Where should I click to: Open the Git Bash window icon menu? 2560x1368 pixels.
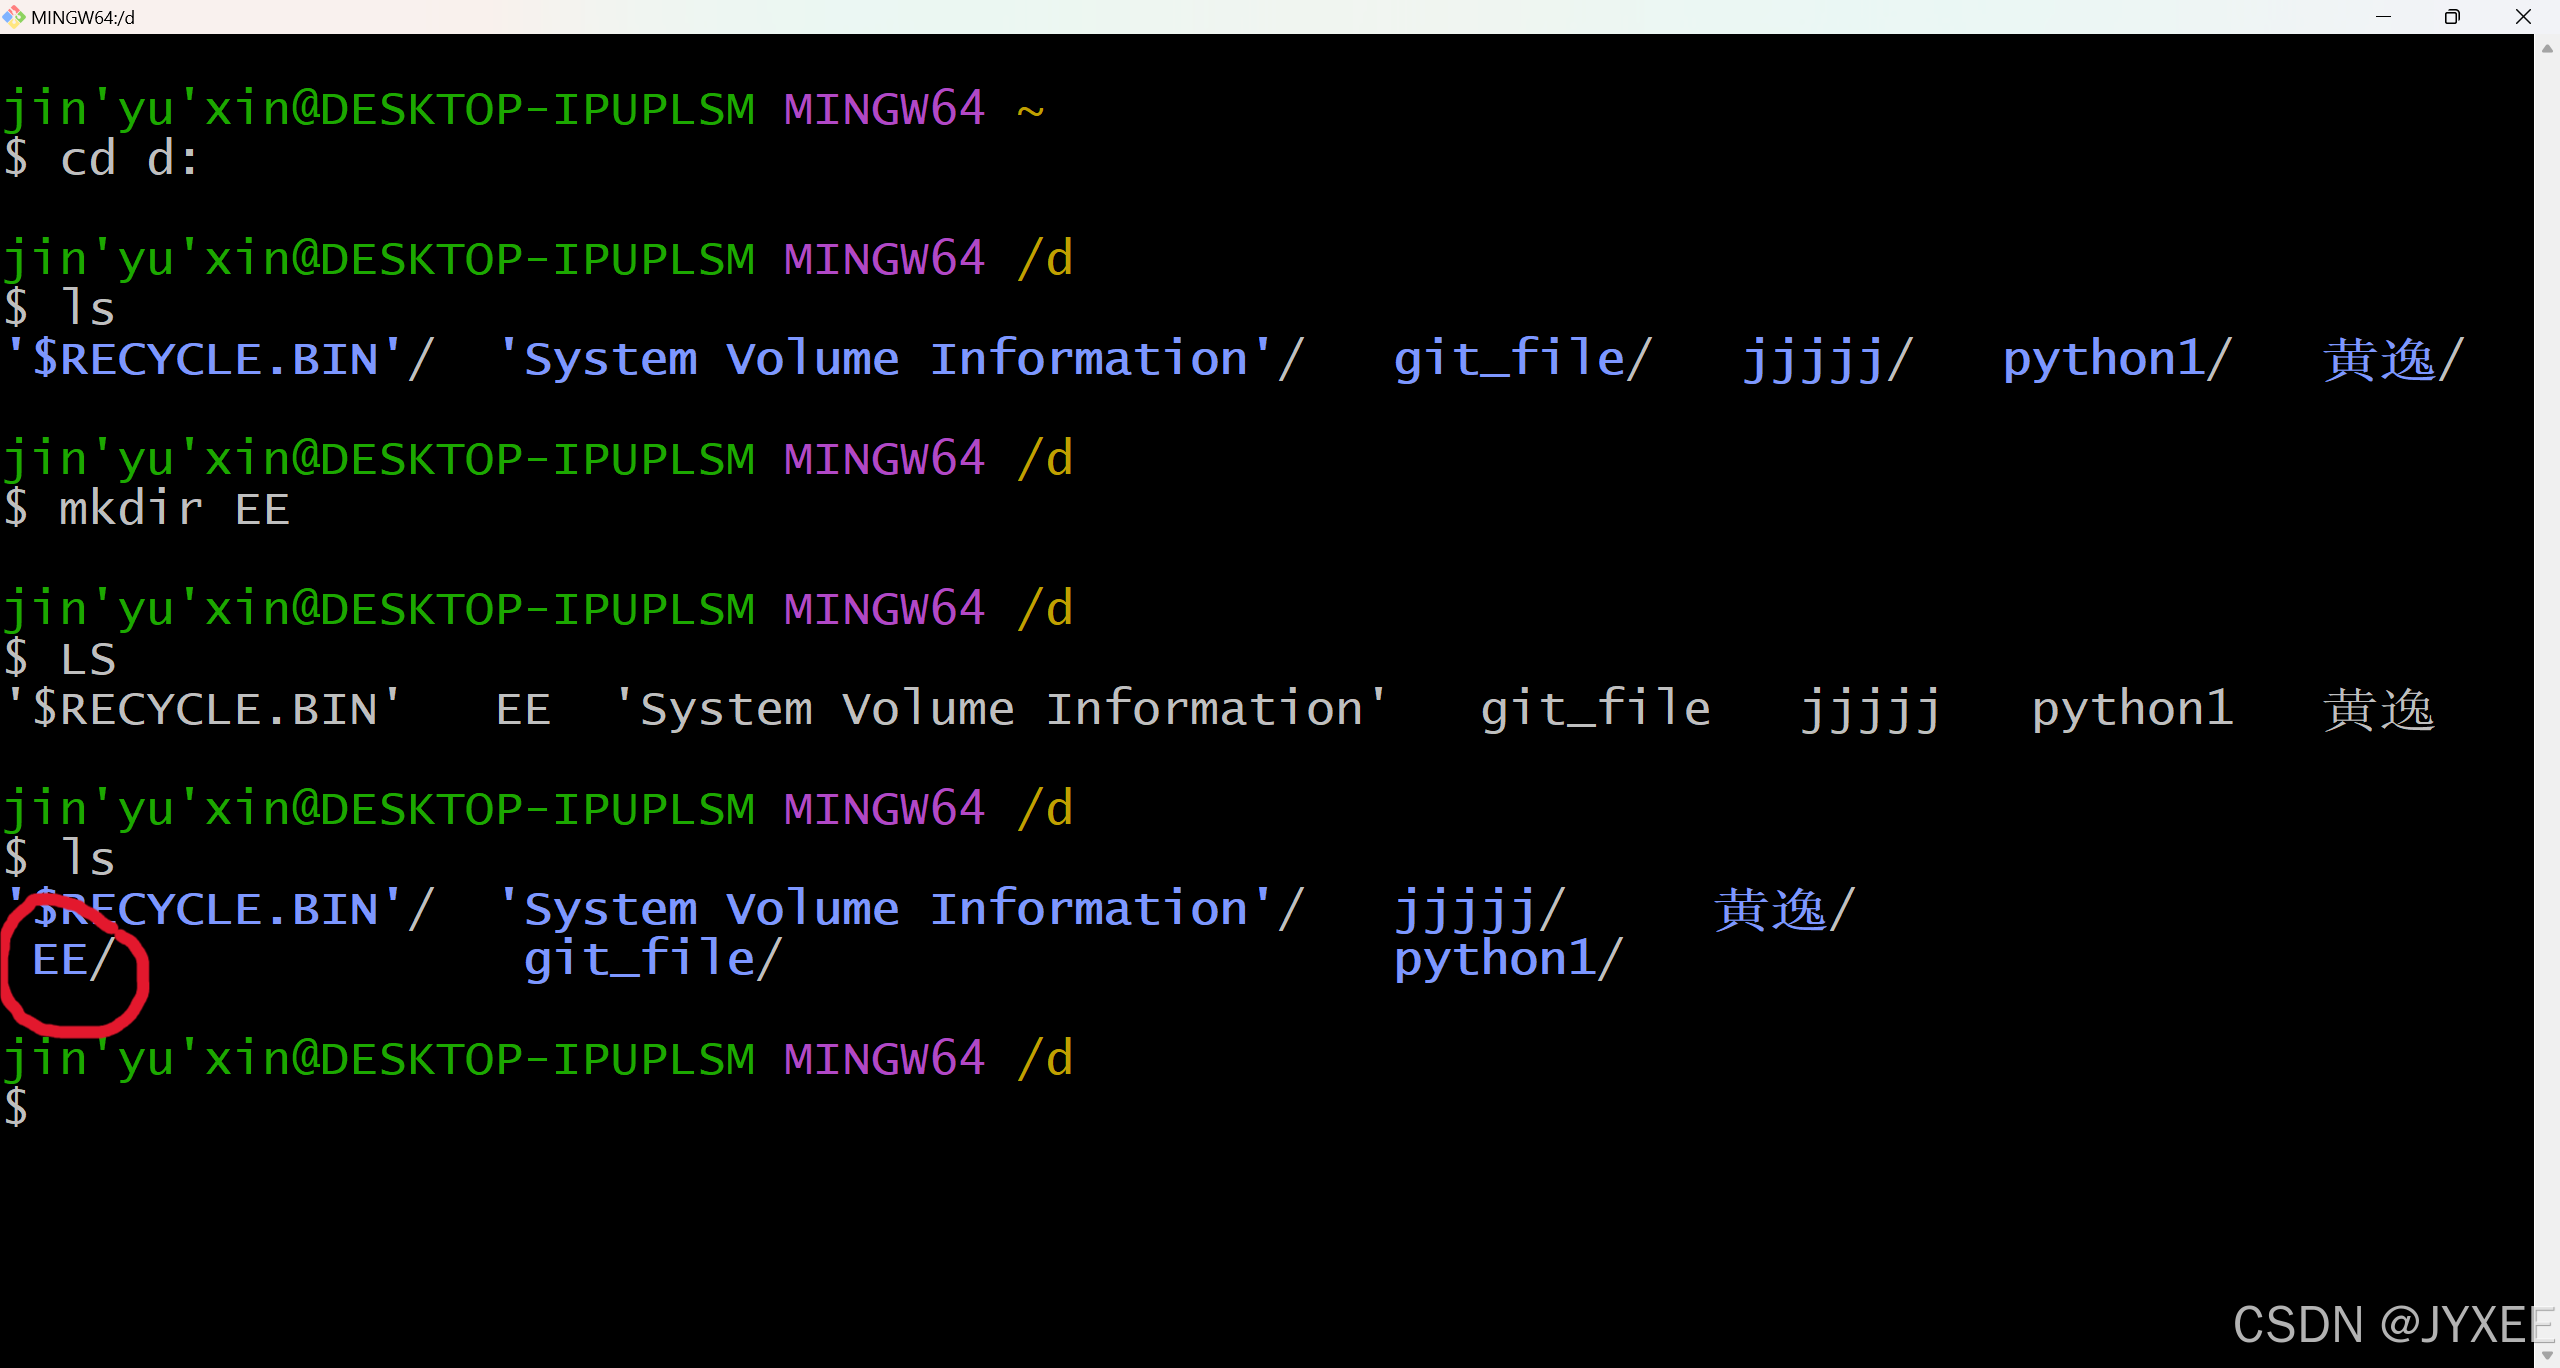tap(13, 16)
